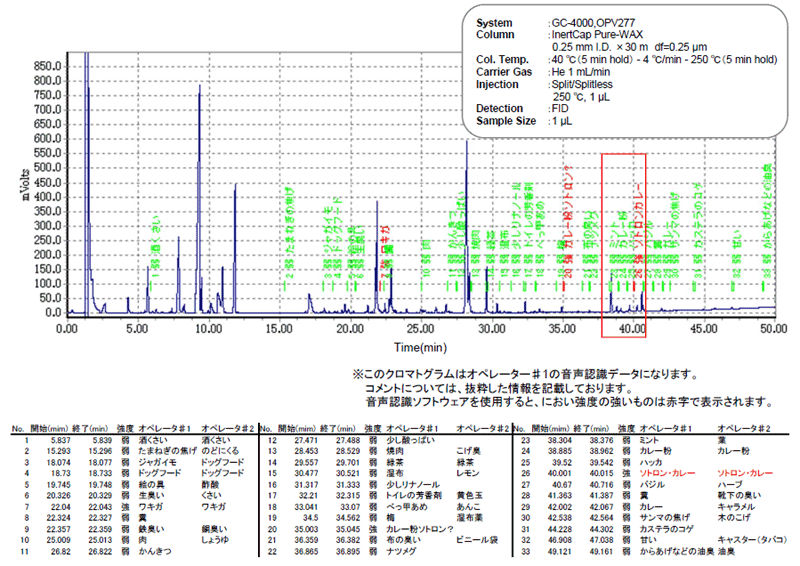The width and height of the screenshot is (800, 566).
Task: Click the cell "ハッカ" in row 25
Action: pyautogui.click(x=651, y=462)
